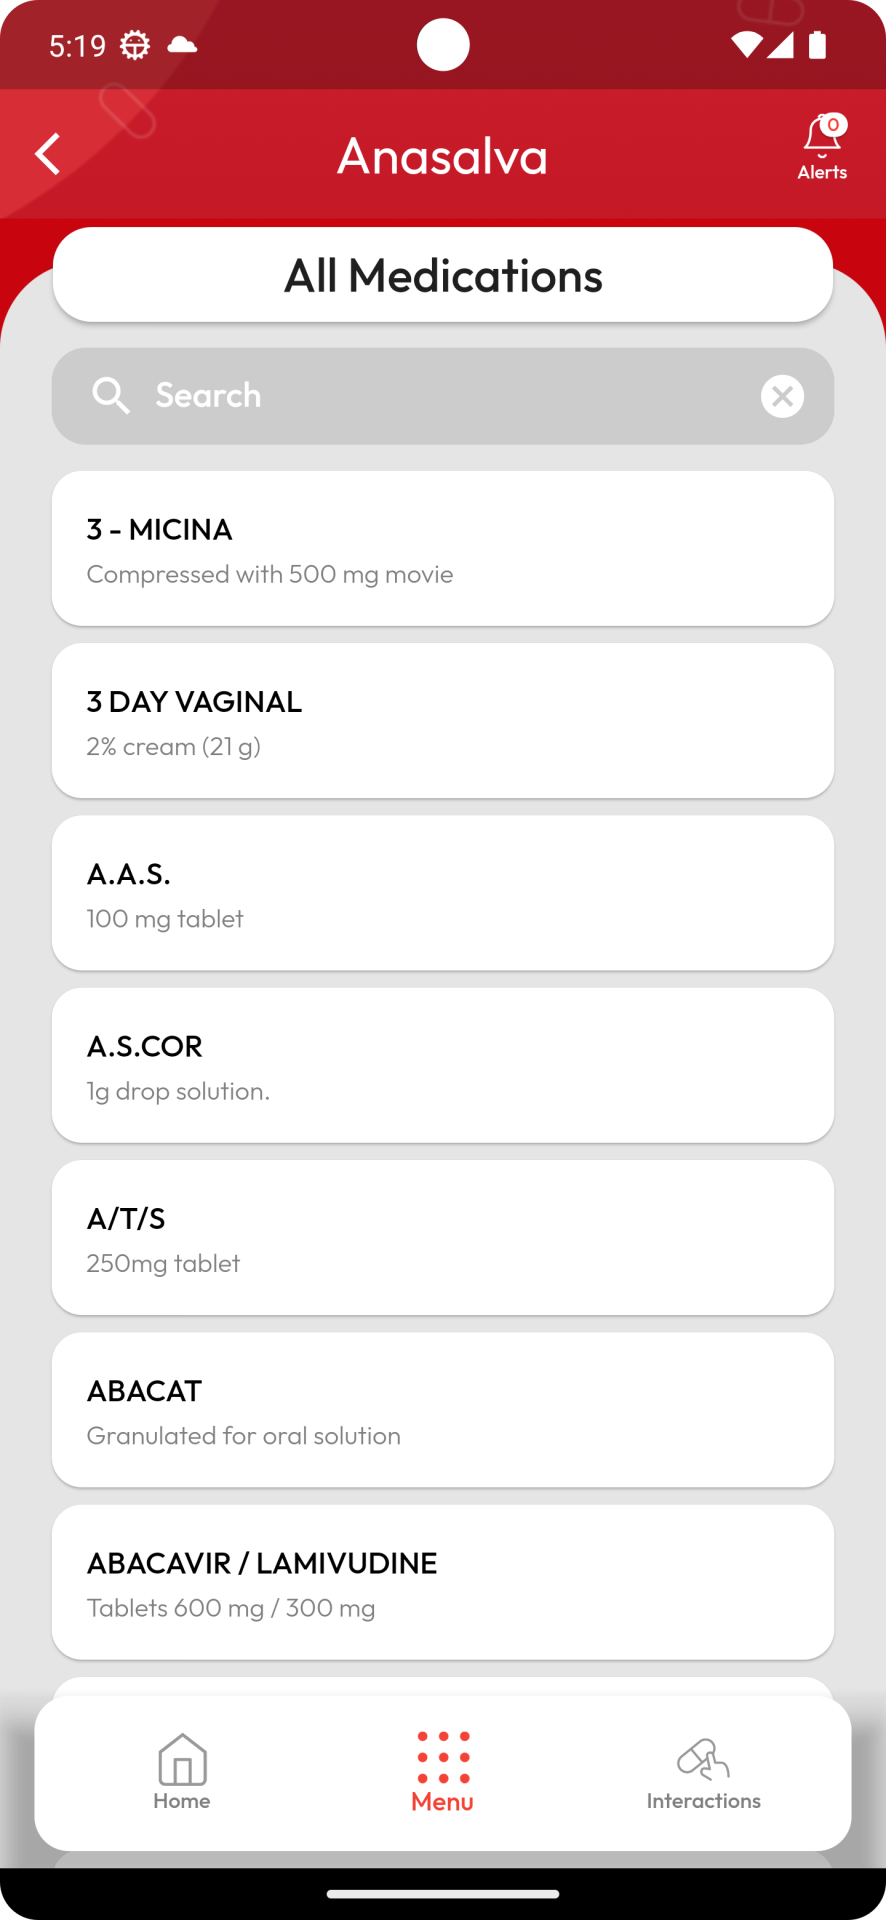Focus the Search input field

pyautogui.click(x=443, y=396)
